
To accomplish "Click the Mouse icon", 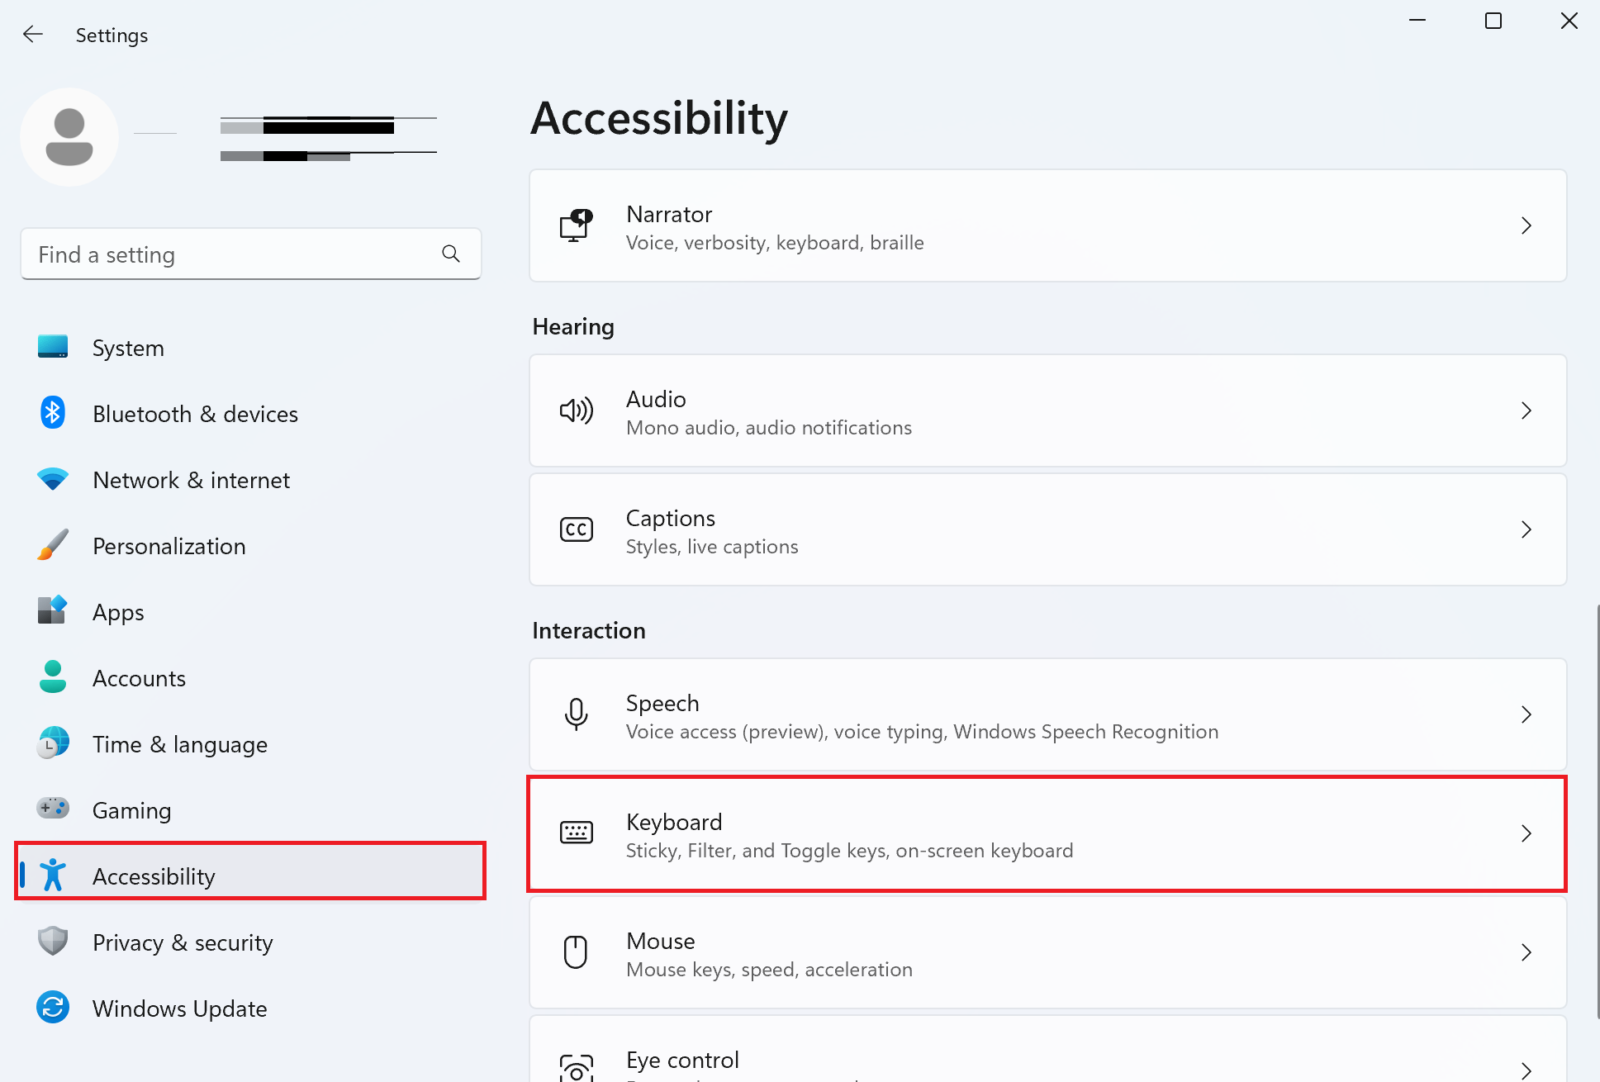I will coord(576,952).
